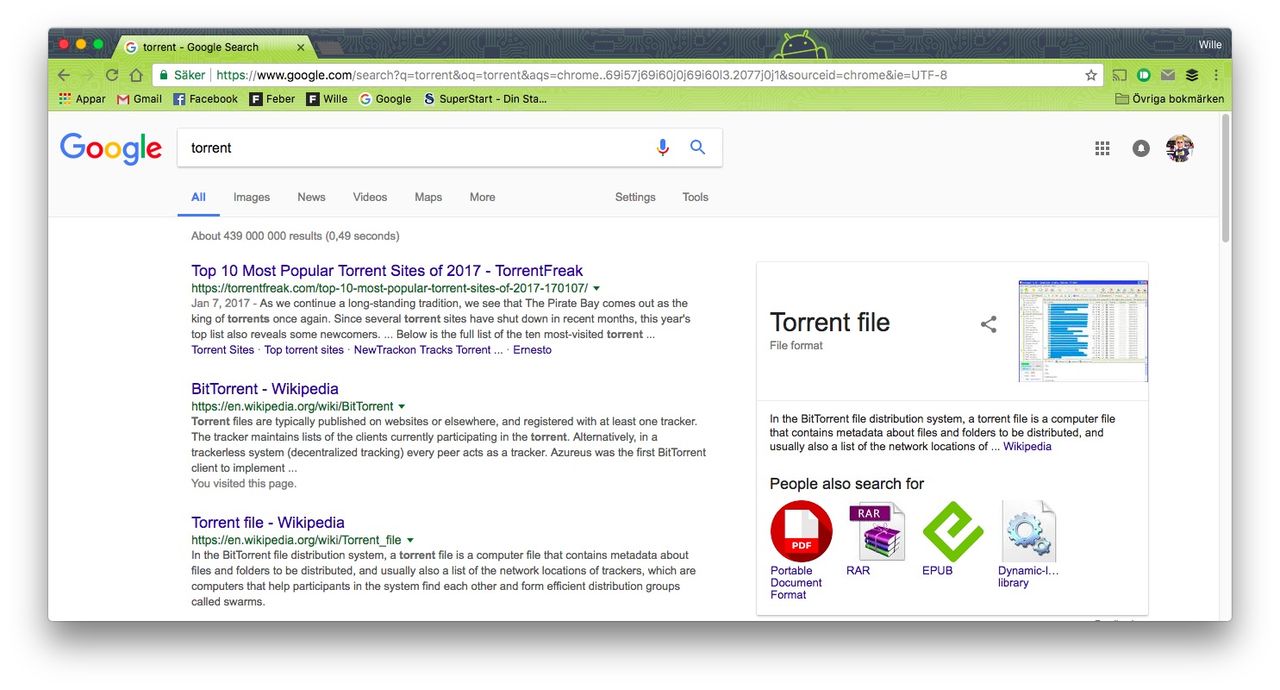Open the Gmail bookmark
This screenshot has width=1280, height=690.
click(139, 99)
